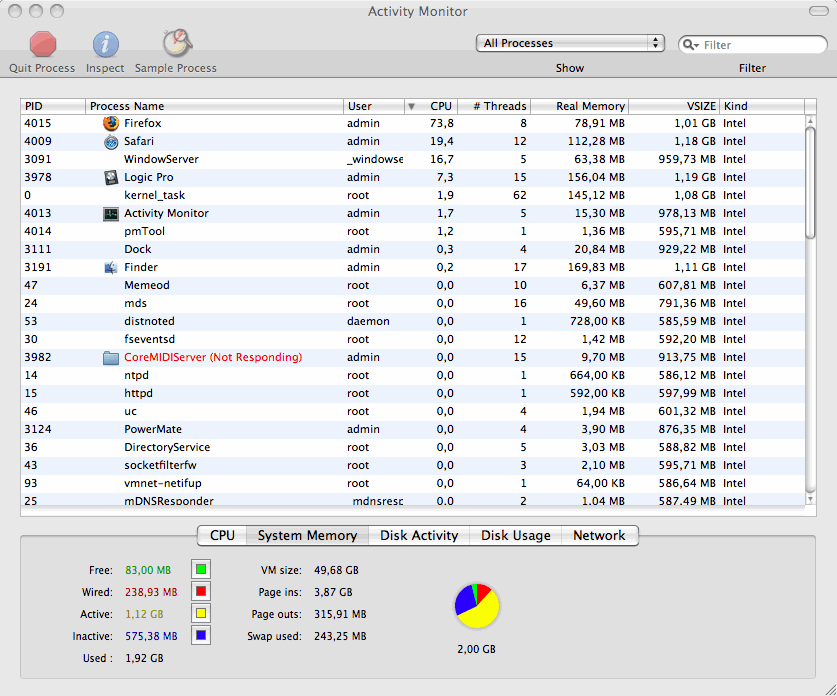The height and width of the screenshot is (696, 837).
Task: Click the green Free memory swatch
Action: (x=201, y=570)
